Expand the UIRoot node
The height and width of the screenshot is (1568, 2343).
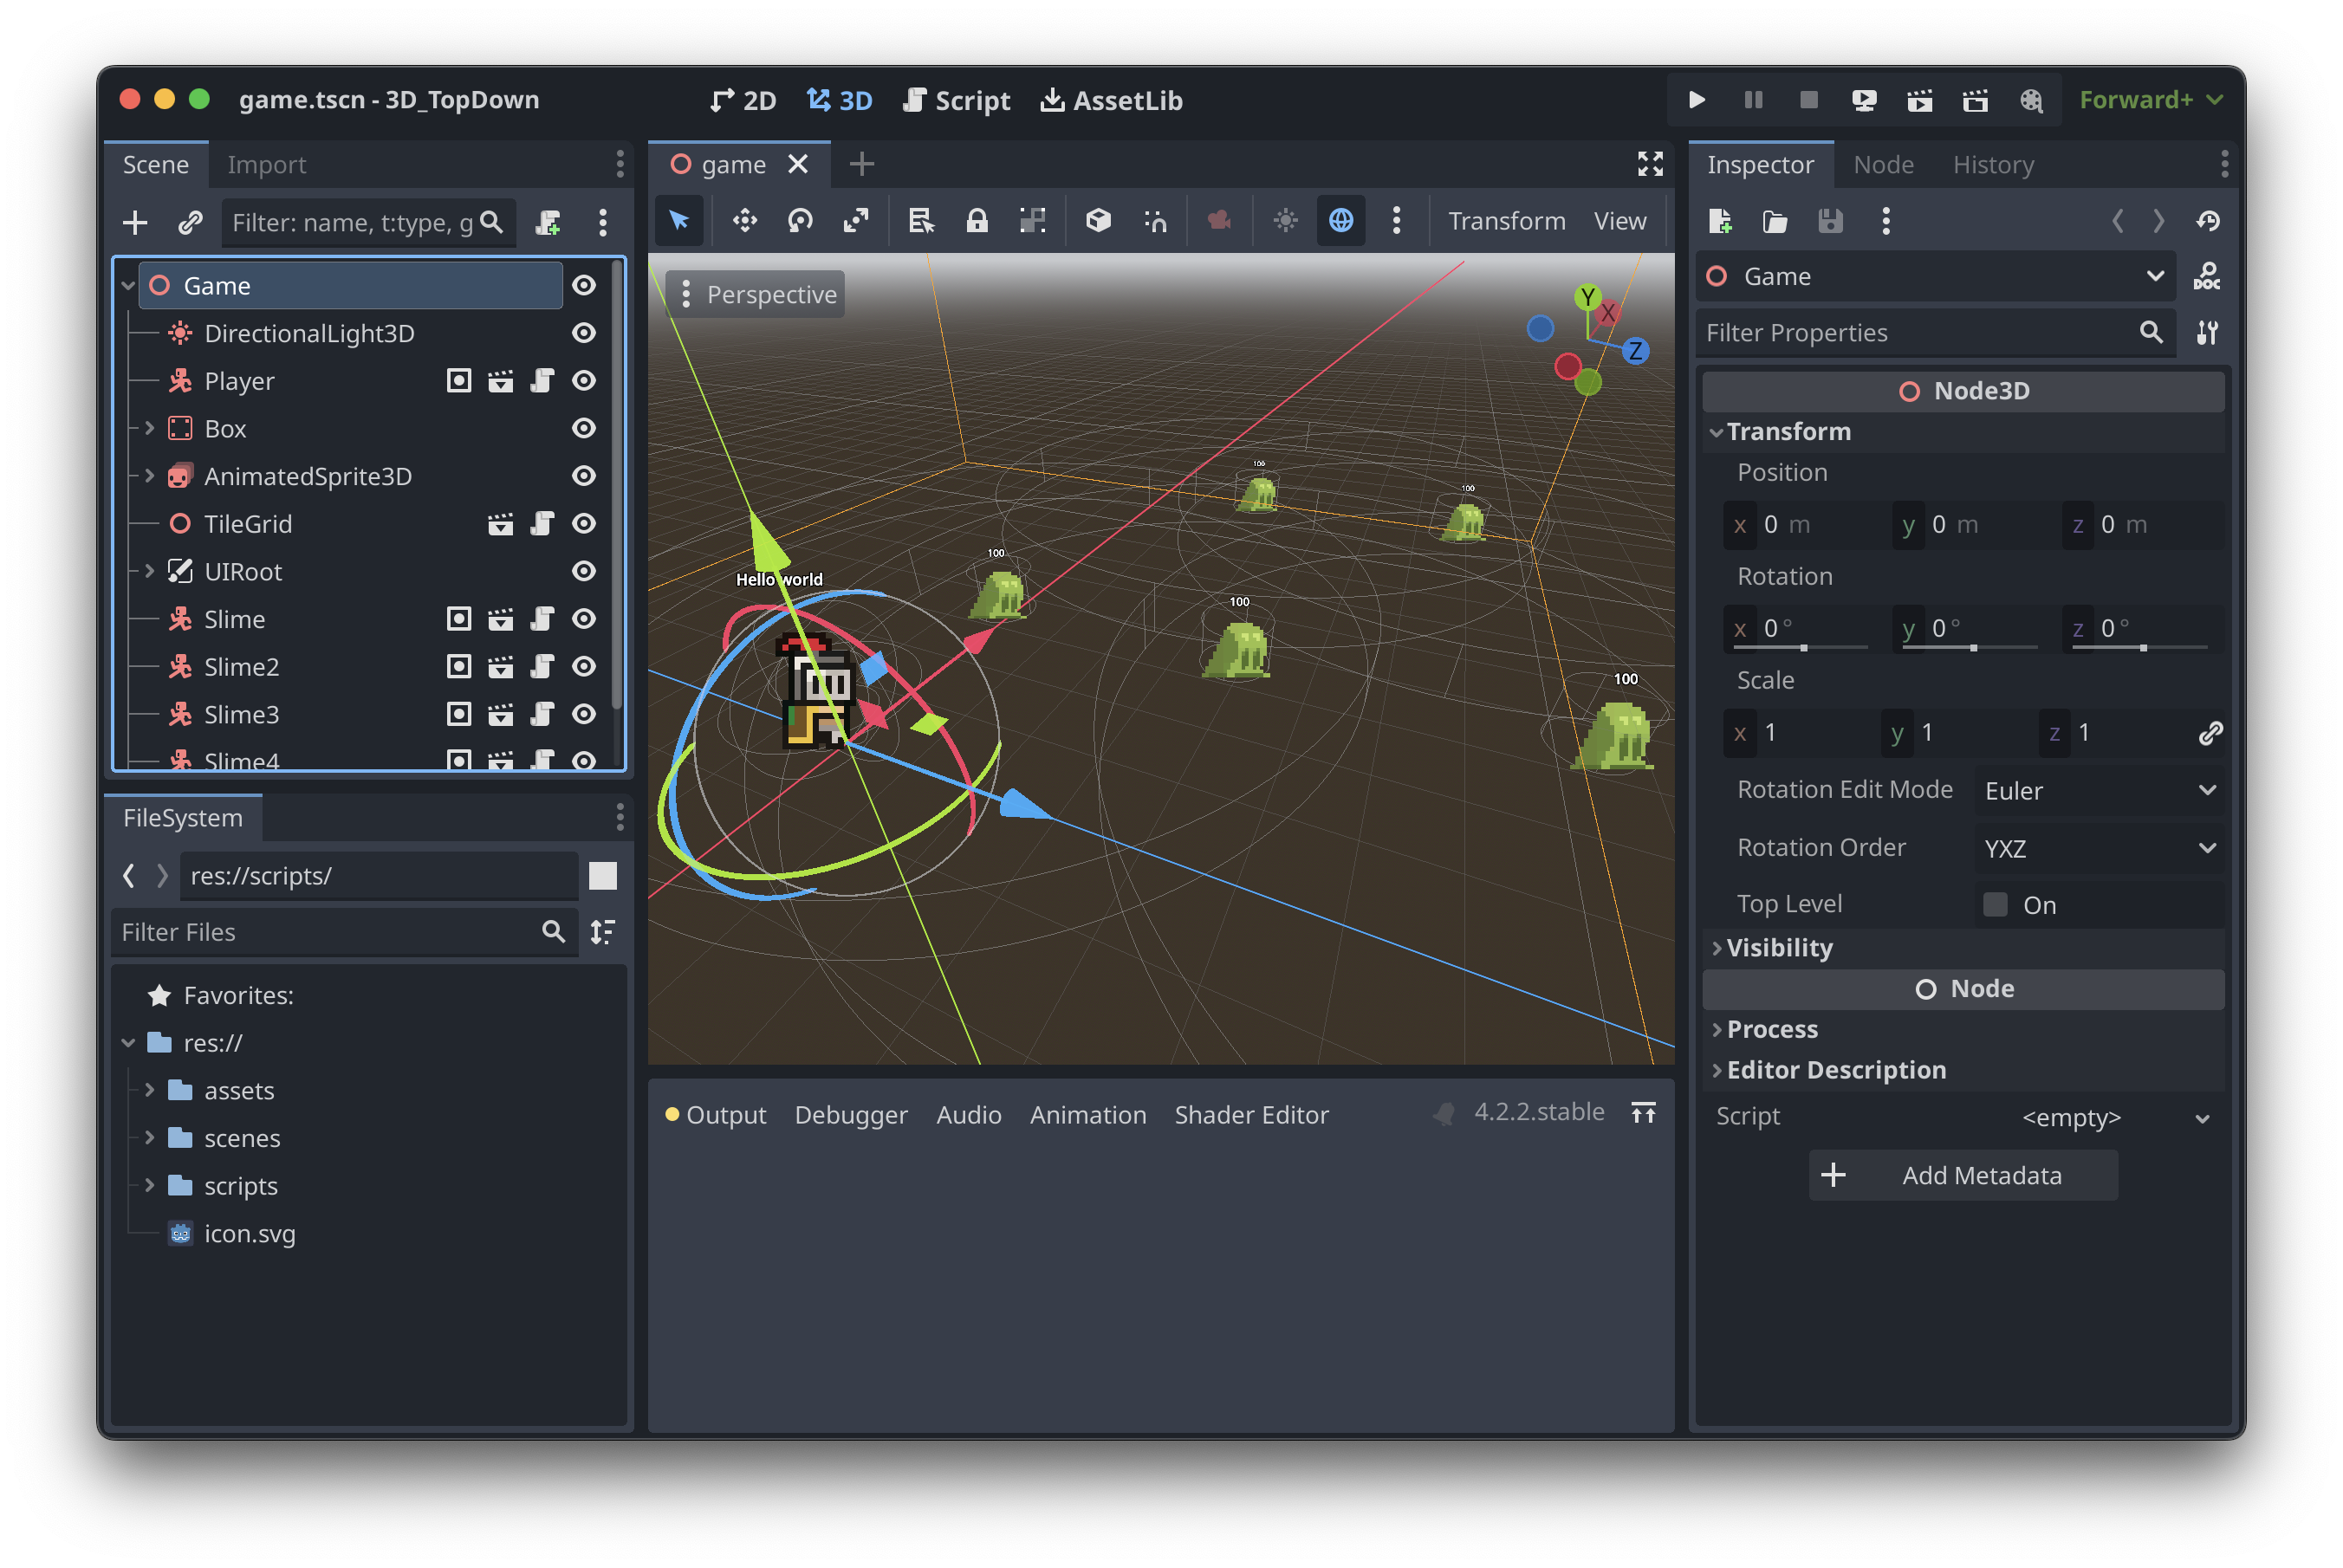[x=150, y=572]
